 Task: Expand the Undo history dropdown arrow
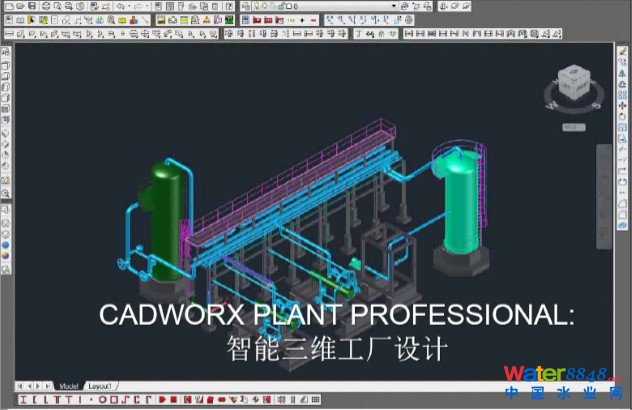[x=128, y=6]
